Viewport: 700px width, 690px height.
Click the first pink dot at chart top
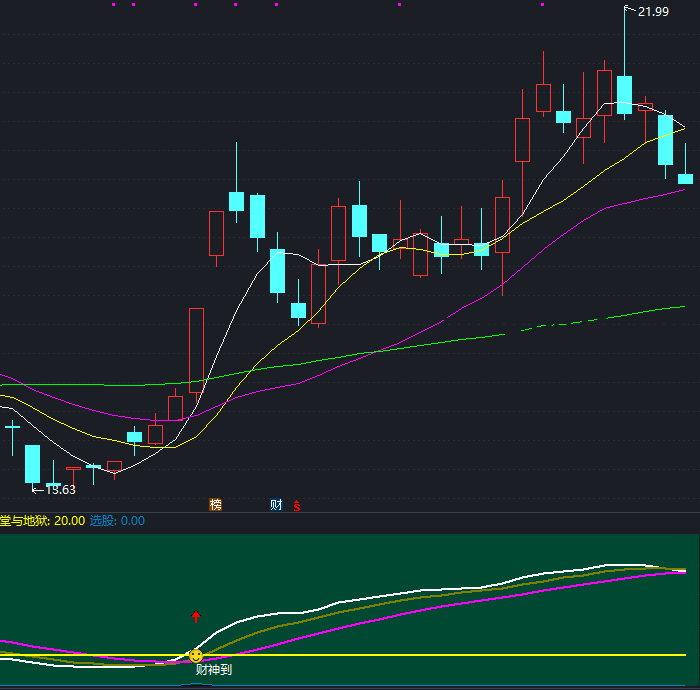113,5
